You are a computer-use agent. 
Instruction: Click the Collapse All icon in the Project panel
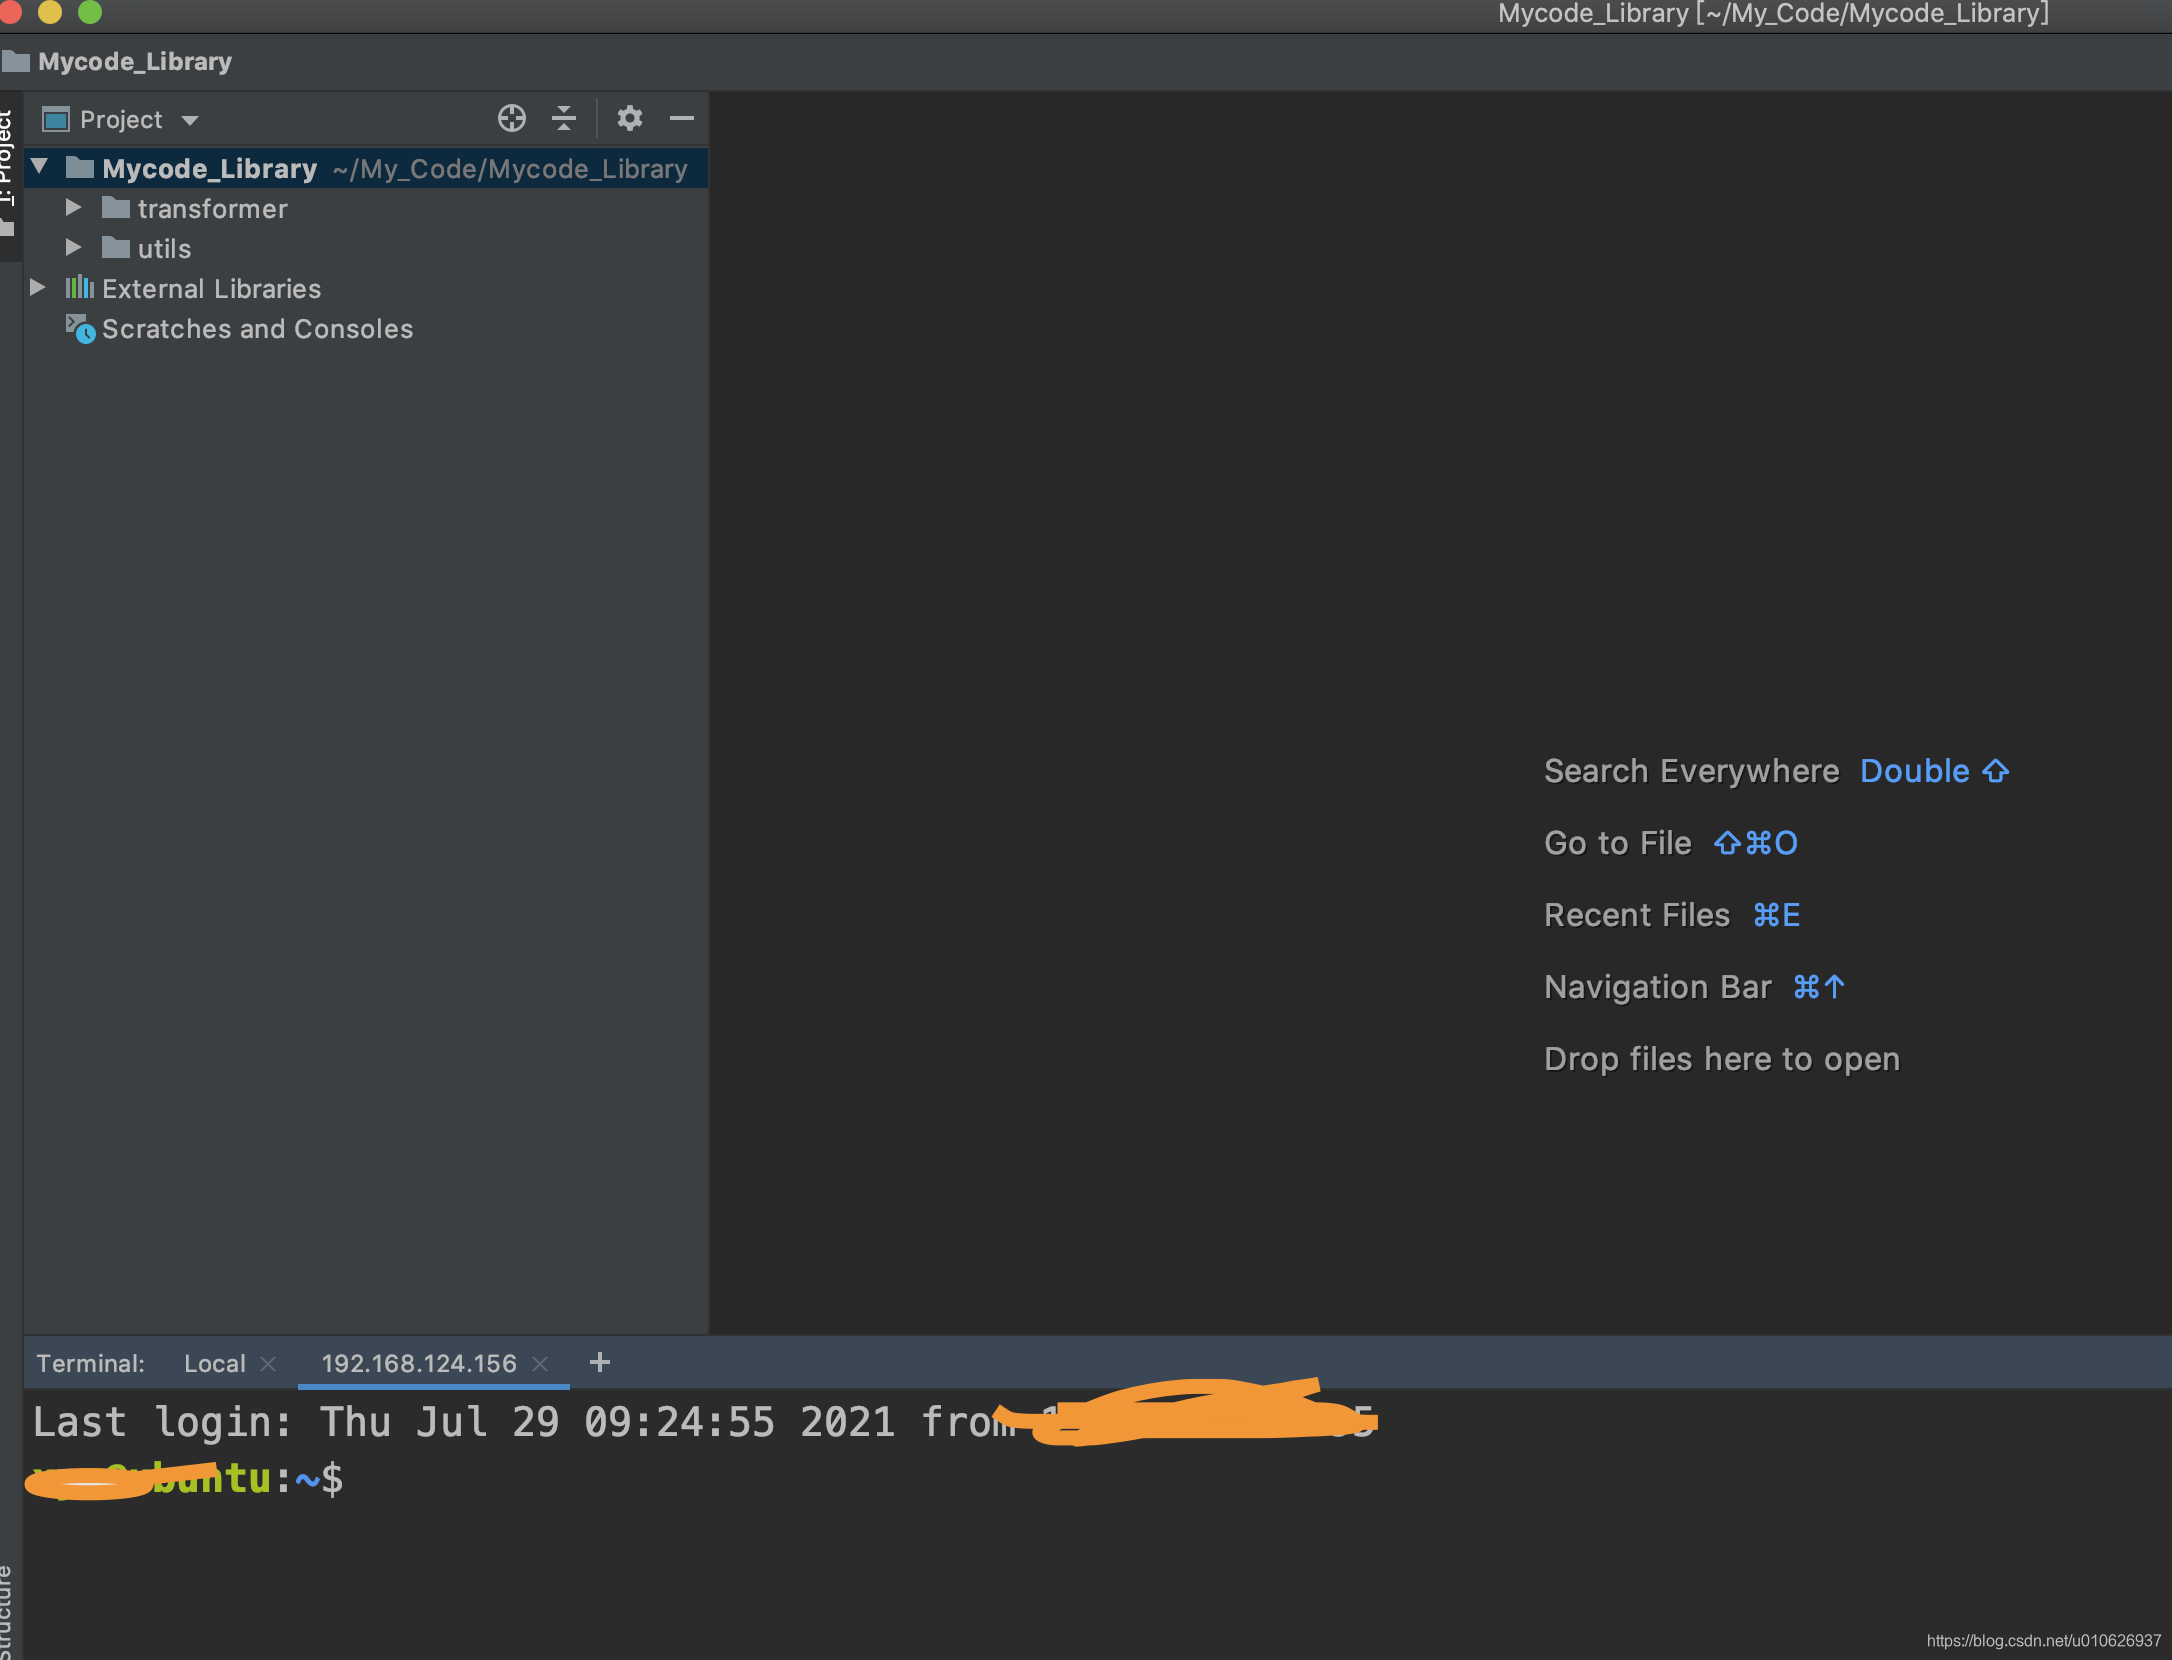coord(564,119)
